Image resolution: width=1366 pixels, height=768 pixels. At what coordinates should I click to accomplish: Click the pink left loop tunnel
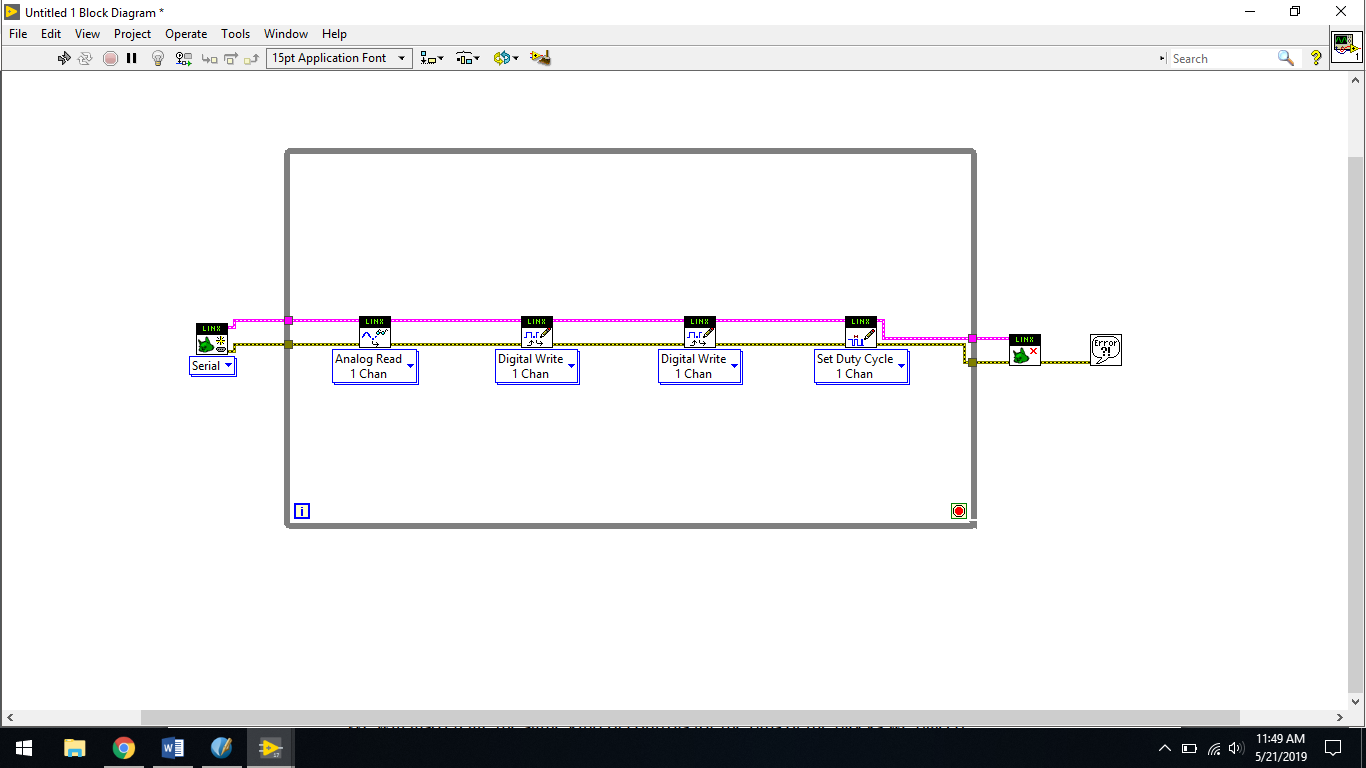coord(288,320)
